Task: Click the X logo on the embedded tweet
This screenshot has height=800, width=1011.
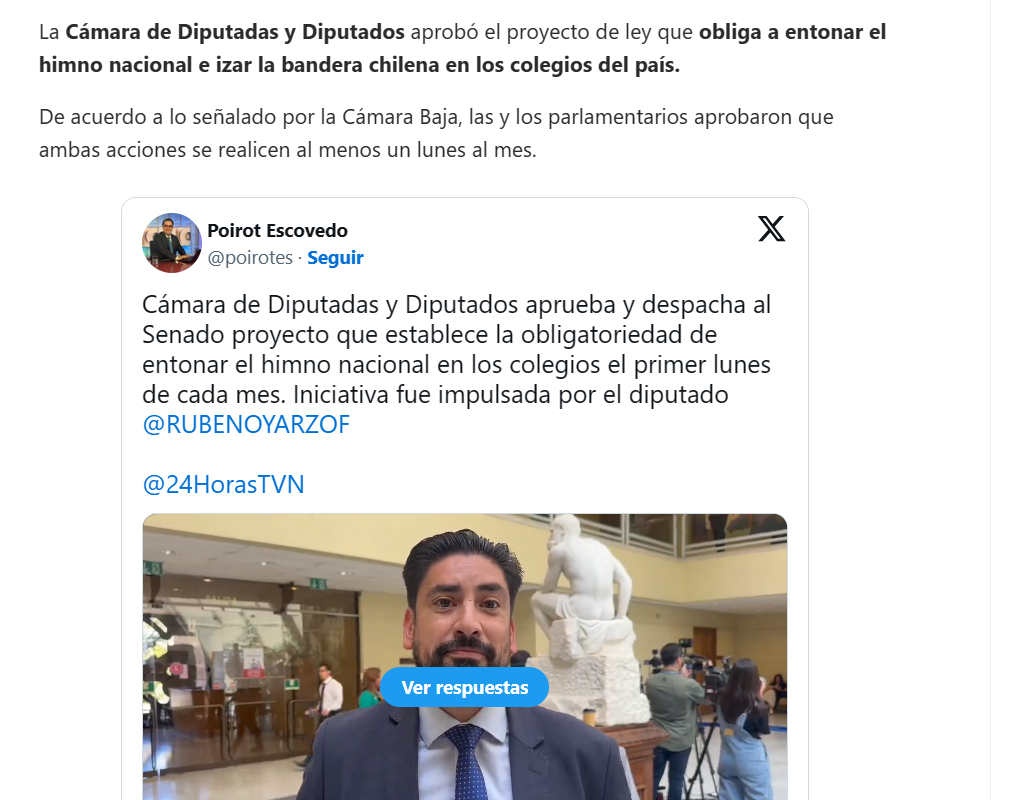Action: click(771, 229)
